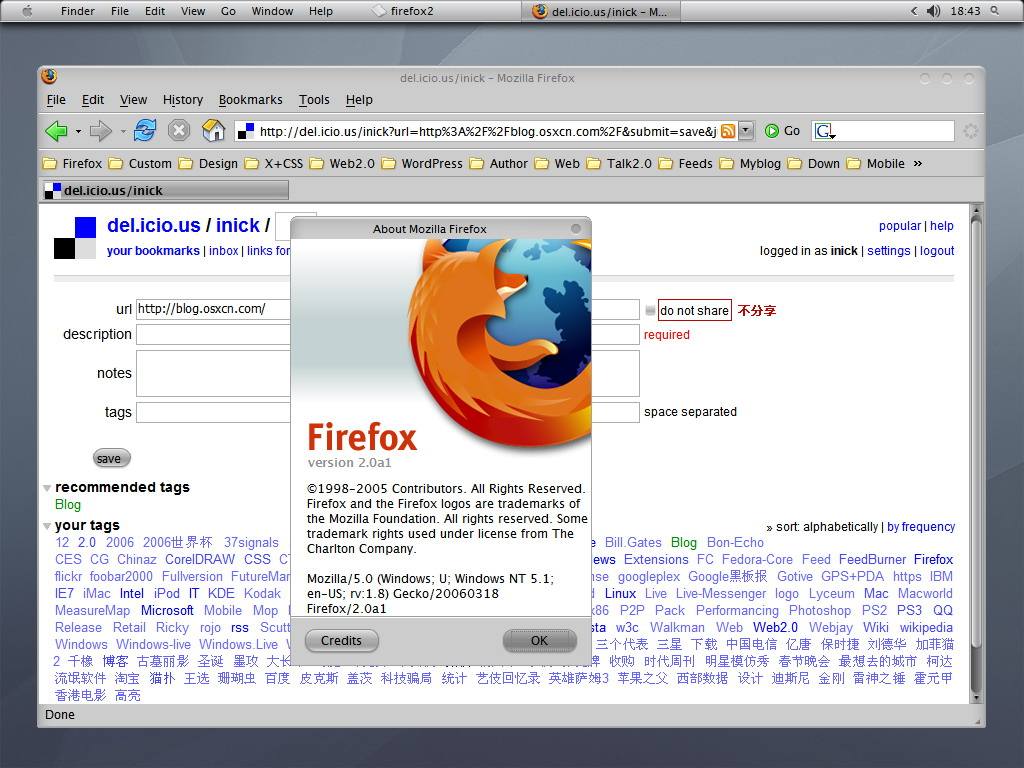Open the volume icon in menu bar
1024x768 pixels.
tap(933, 10)
